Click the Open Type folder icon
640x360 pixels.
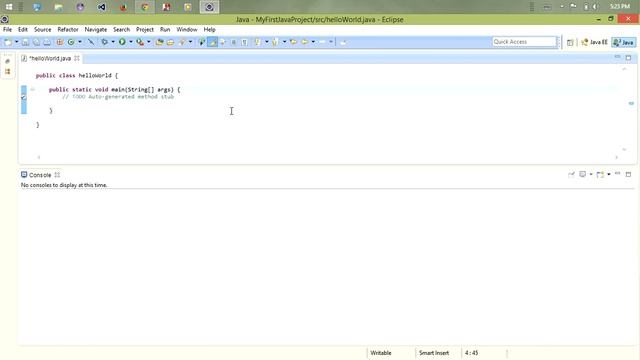pos(159,42)
